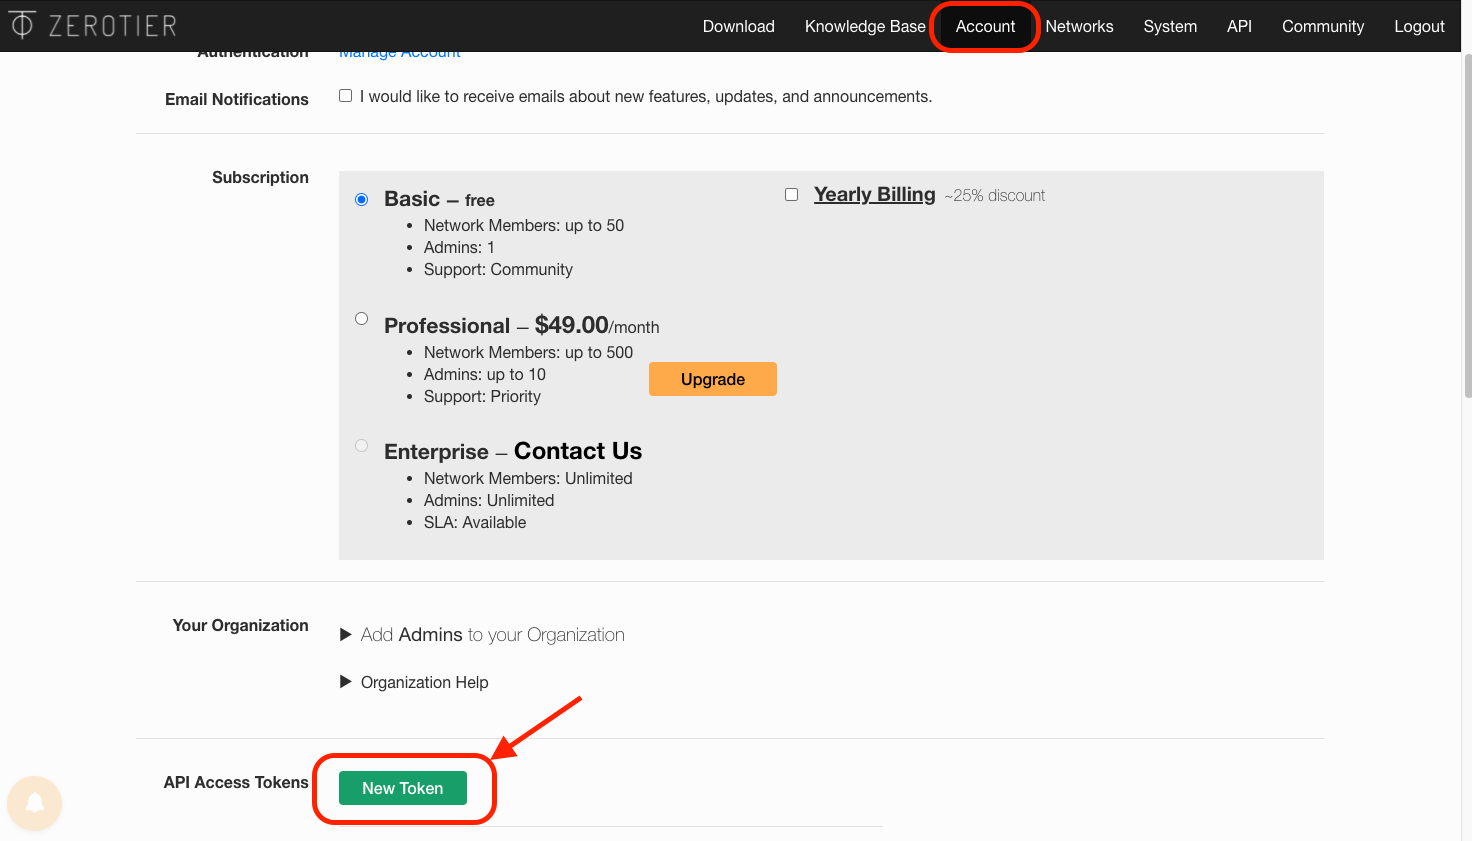Image resolution: width=1472 pixels, height=841 pixels.
Task: Select the Basic free plan radio
Action: click(362, 200)
